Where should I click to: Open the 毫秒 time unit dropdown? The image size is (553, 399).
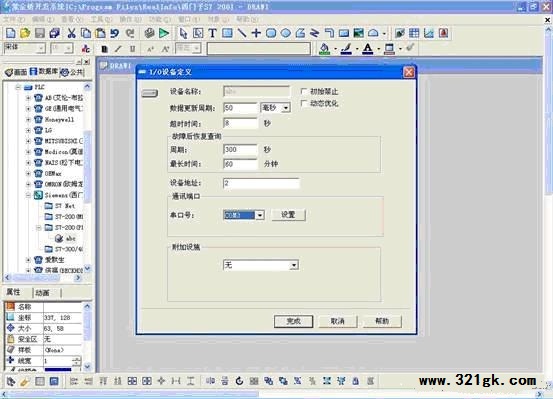coord(286,108)
